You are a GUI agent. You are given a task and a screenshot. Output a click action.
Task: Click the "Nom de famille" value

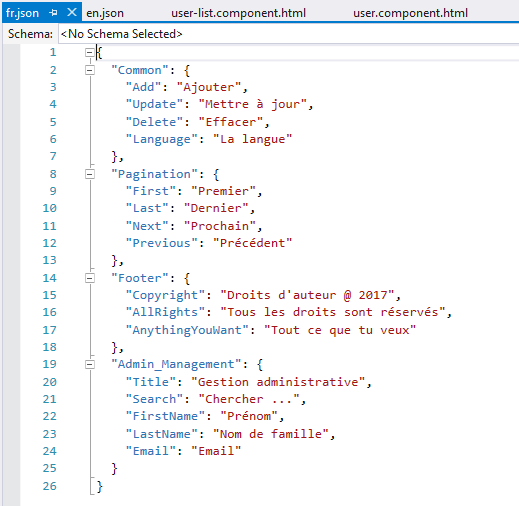pos(271,434)
